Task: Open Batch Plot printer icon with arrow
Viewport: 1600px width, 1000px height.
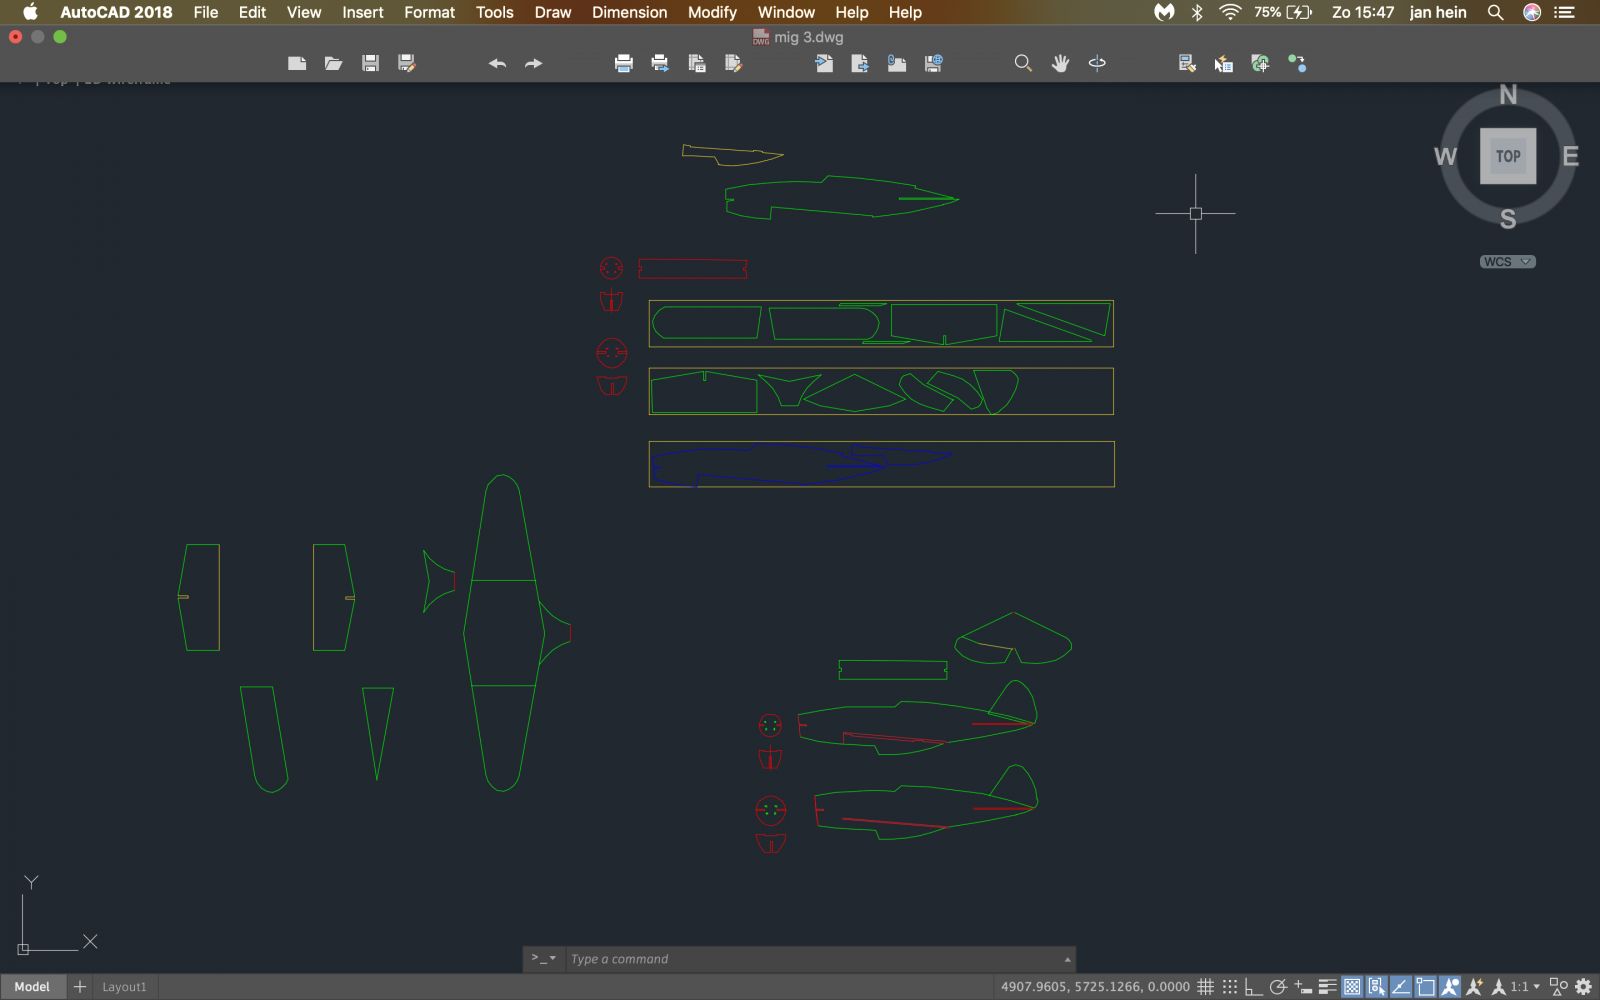Action: (660, 63)
